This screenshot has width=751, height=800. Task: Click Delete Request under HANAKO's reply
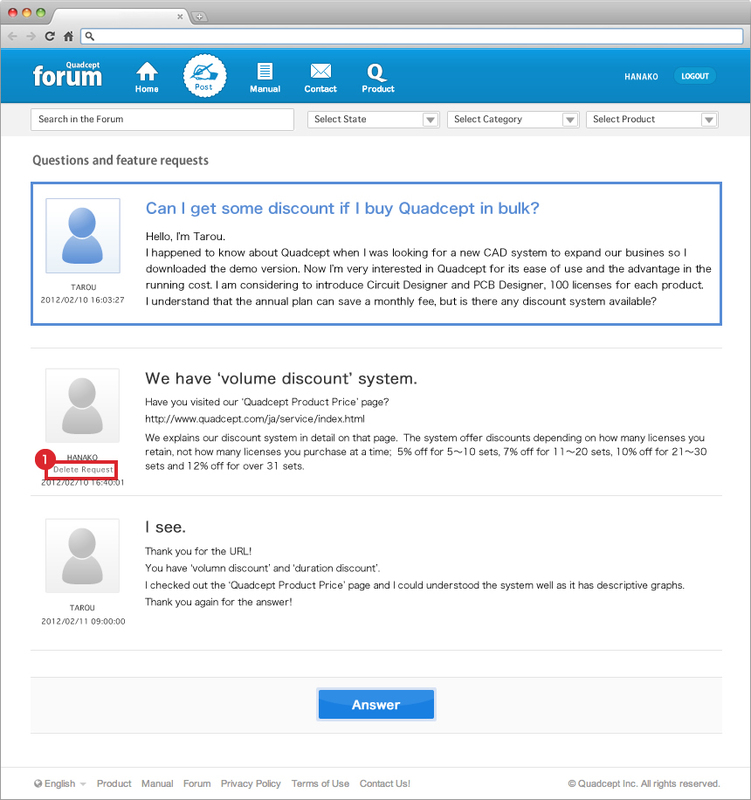tap(83, 469)
